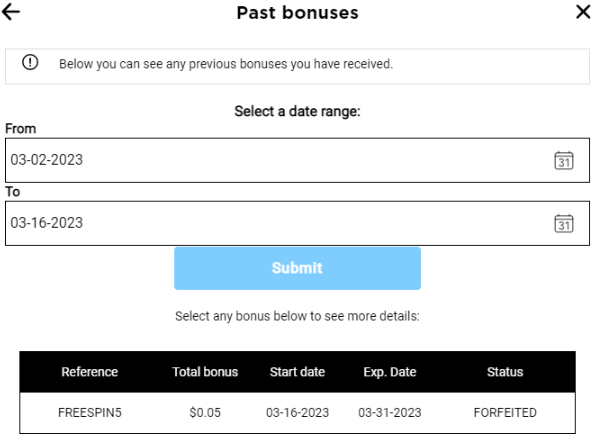Click the To date field 03-16-2023
This screenshot has width=591, height=442.
coord(297,223)
